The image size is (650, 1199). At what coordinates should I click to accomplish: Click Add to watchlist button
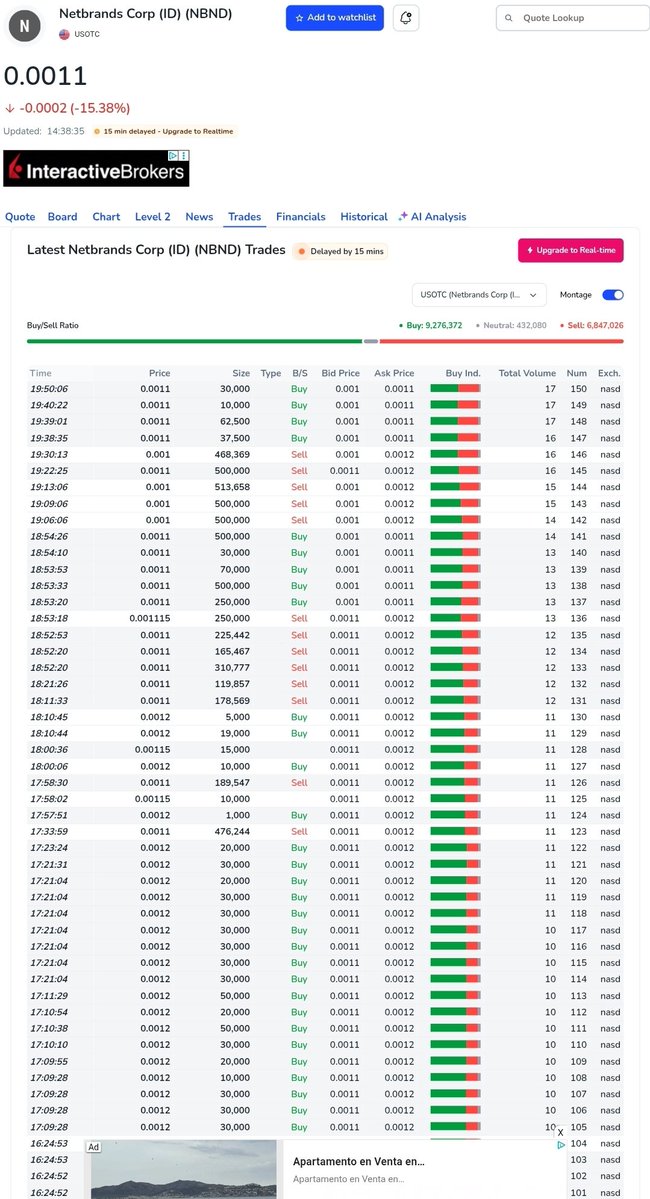pyautogui.click(x=335, y=18)
